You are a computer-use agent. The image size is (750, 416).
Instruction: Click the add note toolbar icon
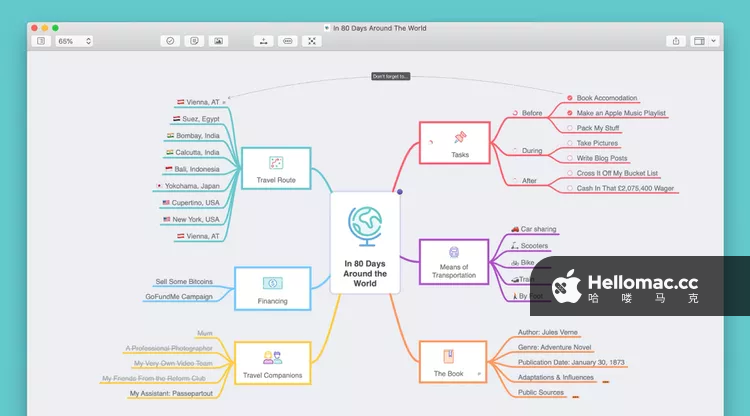pyautogui.click(x=194, y=41)
